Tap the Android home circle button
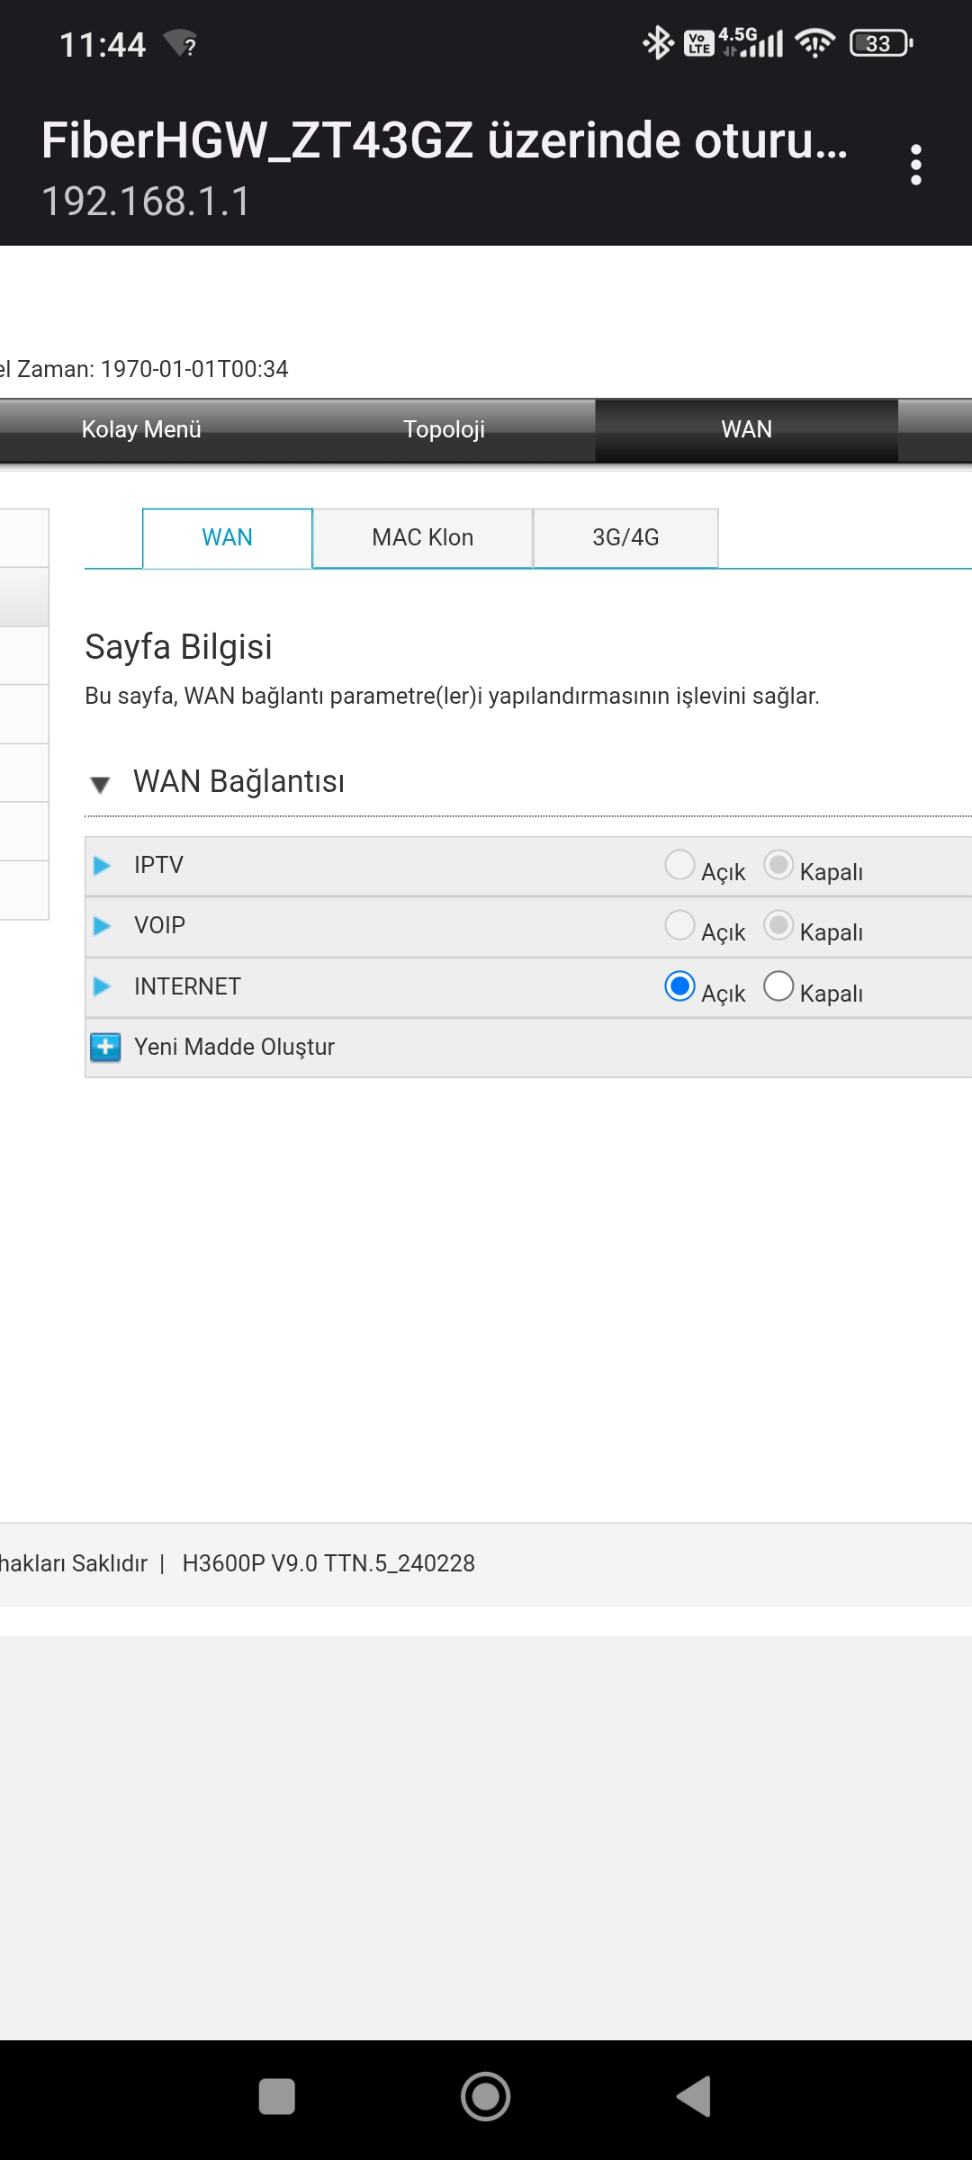The image size is (972, 2160). pos(486,2096)
